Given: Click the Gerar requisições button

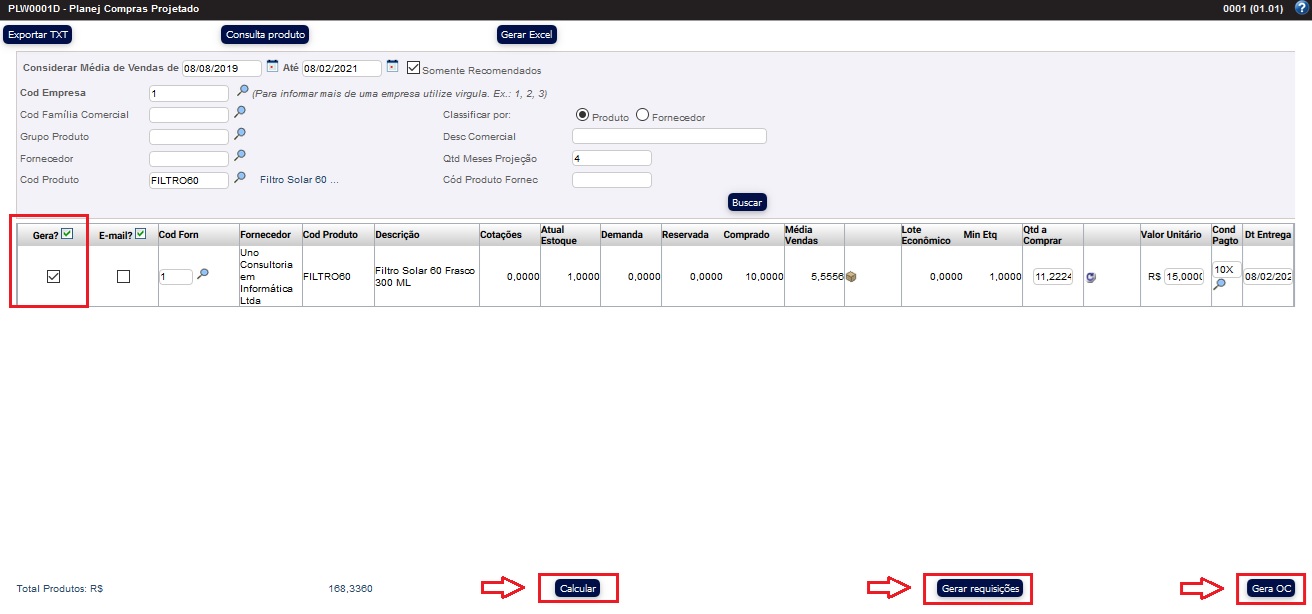Looking at the screenshot, I should [x=977, y=589].
